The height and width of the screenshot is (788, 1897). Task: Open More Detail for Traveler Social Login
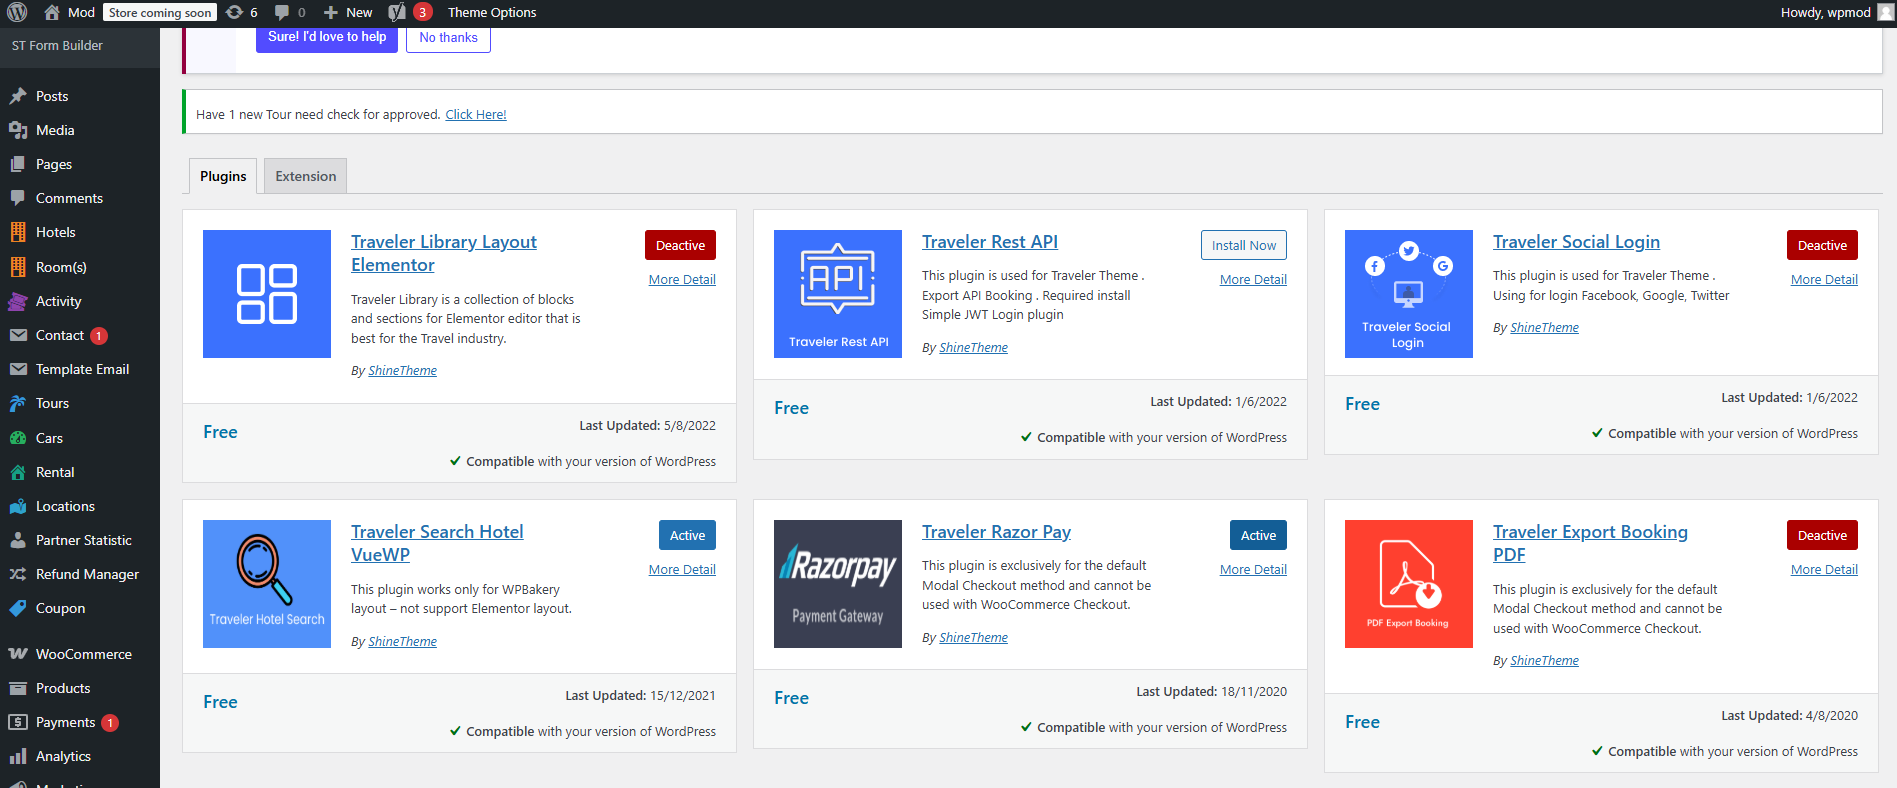tap(1824, 280)
